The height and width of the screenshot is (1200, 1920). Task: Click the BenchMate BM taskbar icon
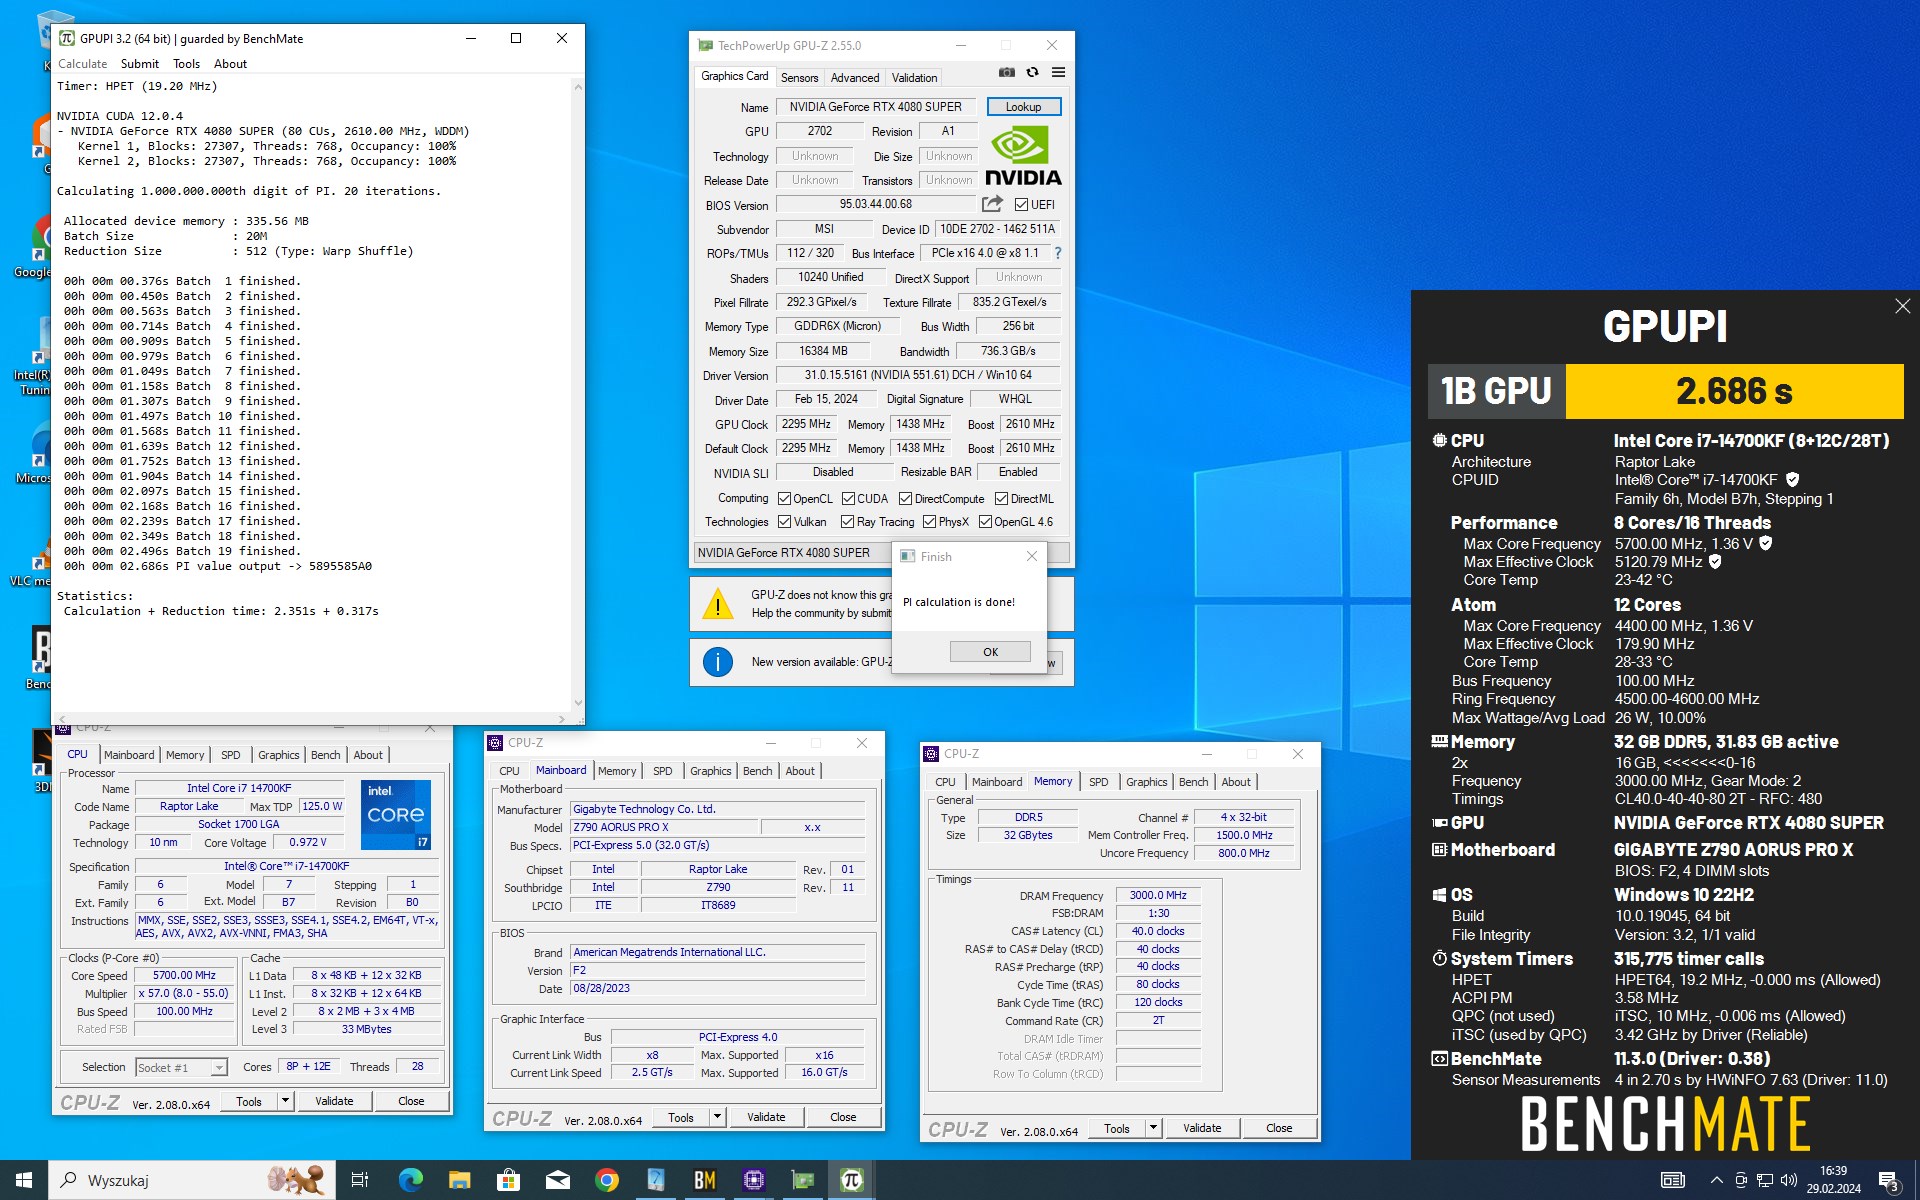click(x=705, y=1180)
